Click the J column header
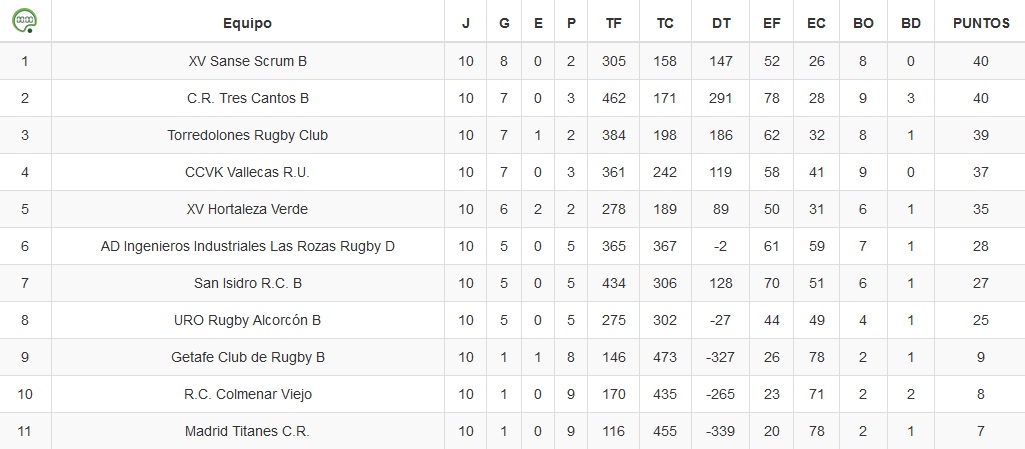This screenshot has height=449, width=1025. click(465, 24)
